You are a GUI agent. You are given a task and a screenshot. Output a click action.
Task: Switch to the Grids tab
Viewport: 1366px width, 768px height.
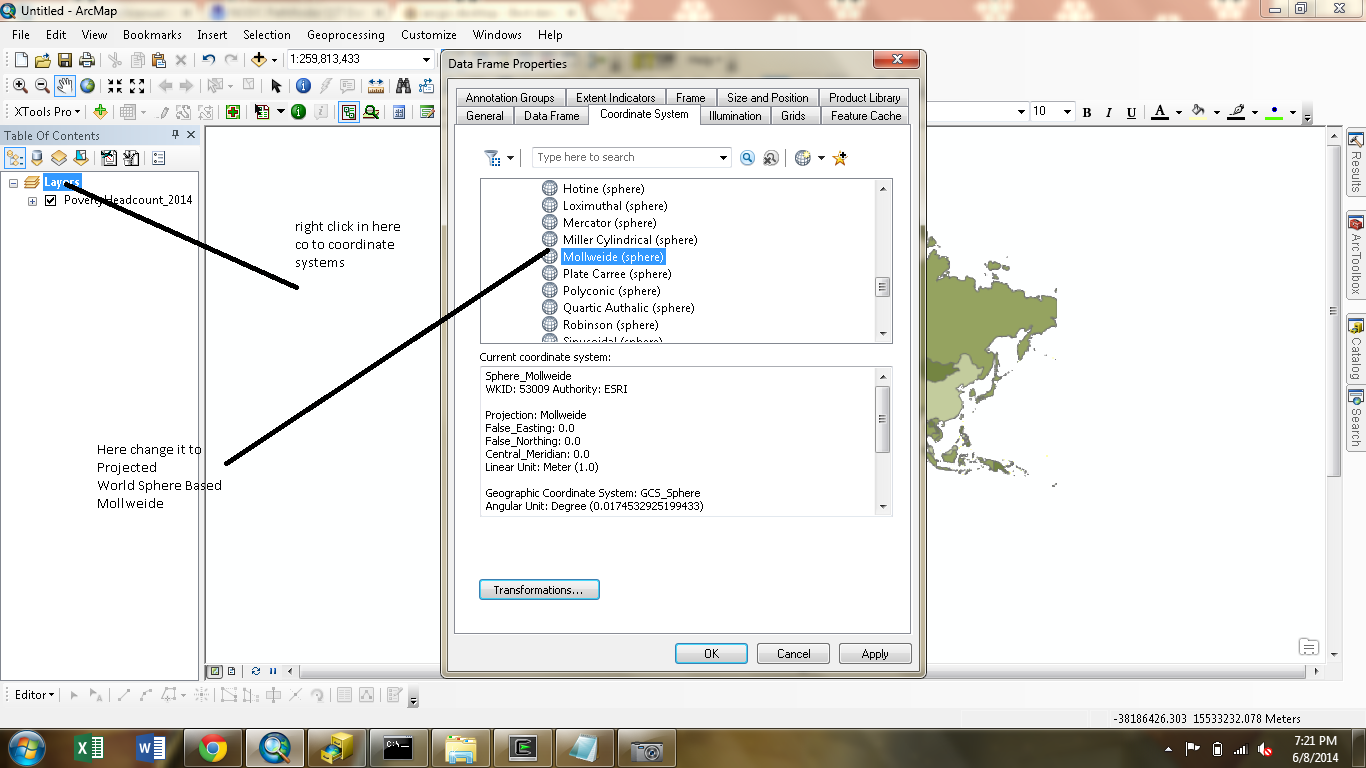793,116
